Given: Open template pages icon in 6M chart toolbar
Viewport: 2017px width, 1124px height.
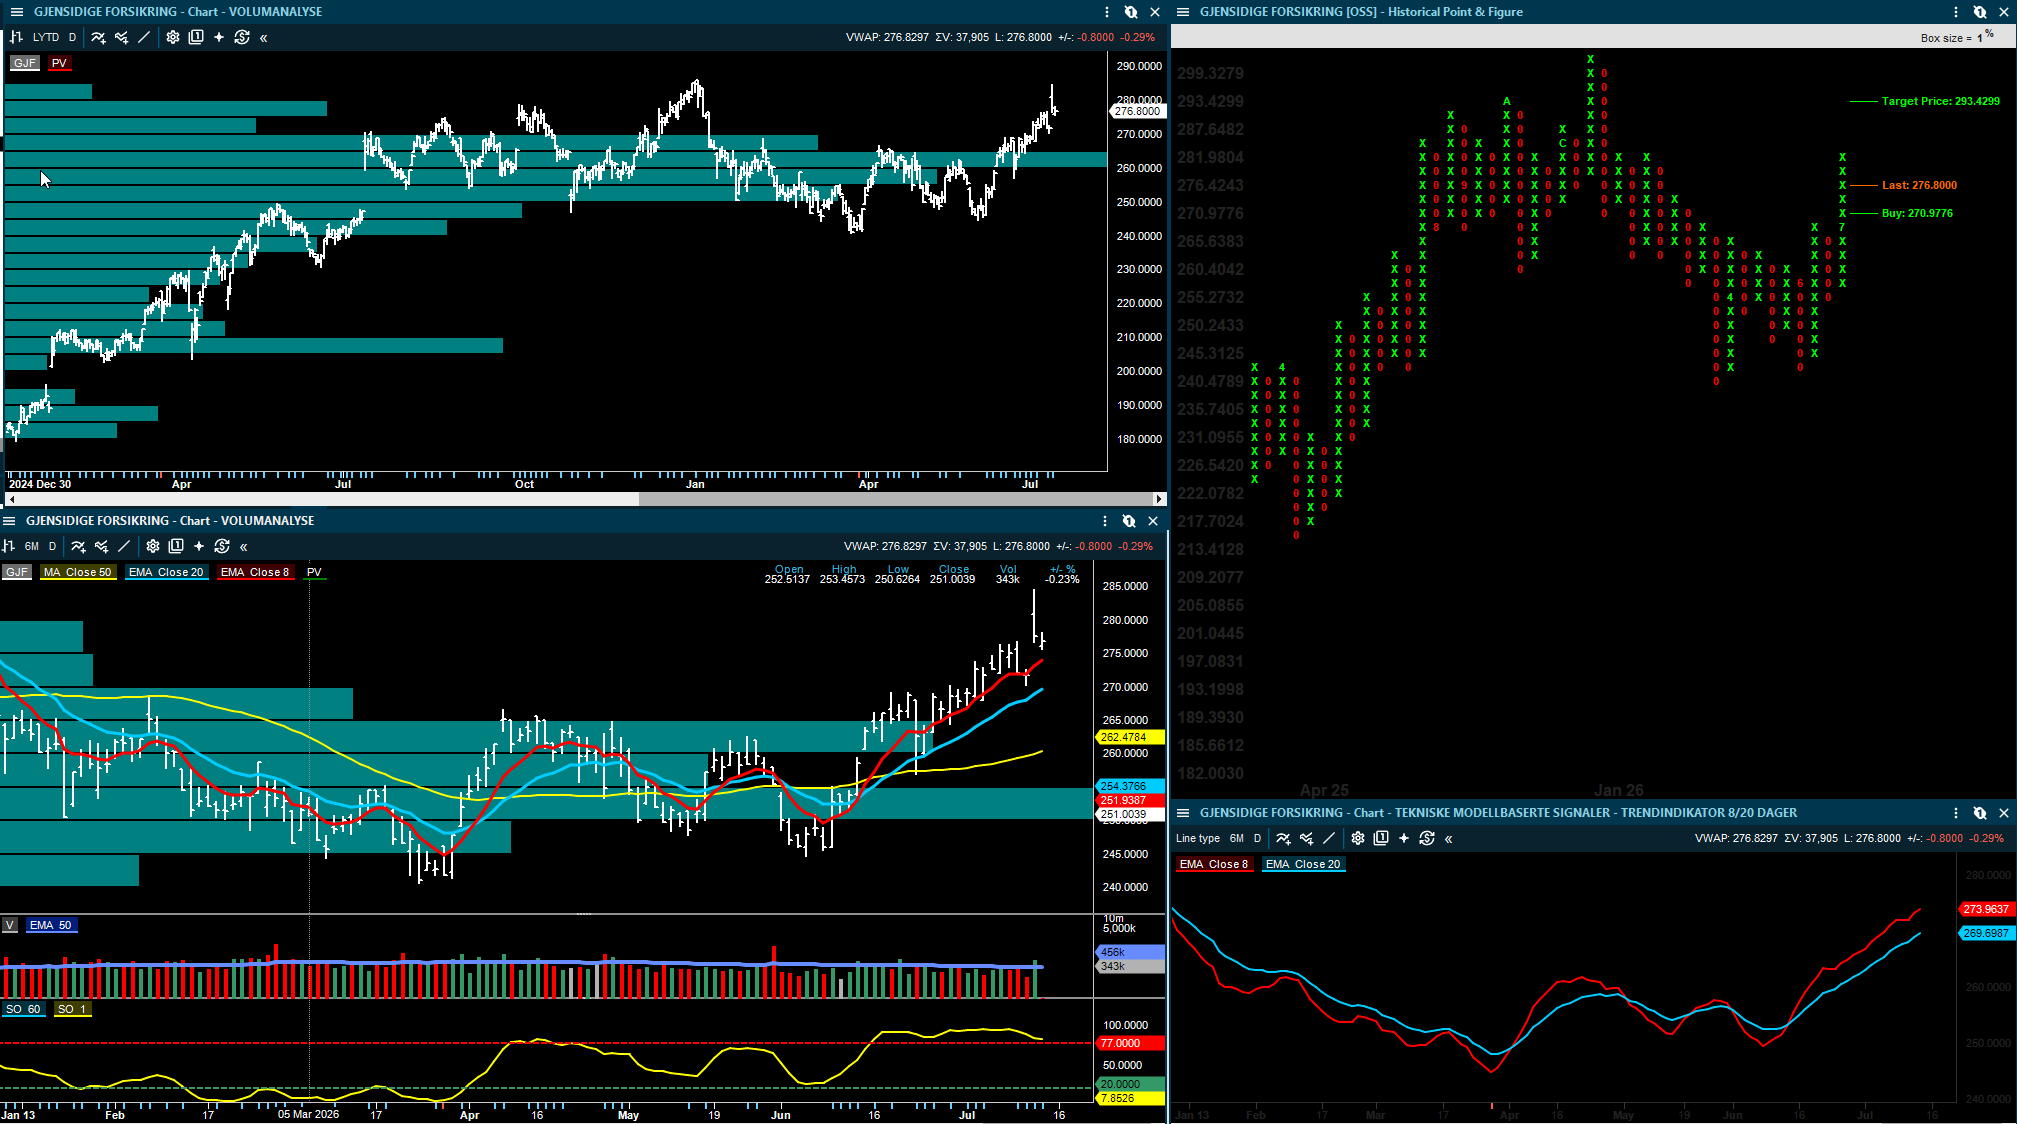Looking at the screenshot, I should [x=176, y=546].
